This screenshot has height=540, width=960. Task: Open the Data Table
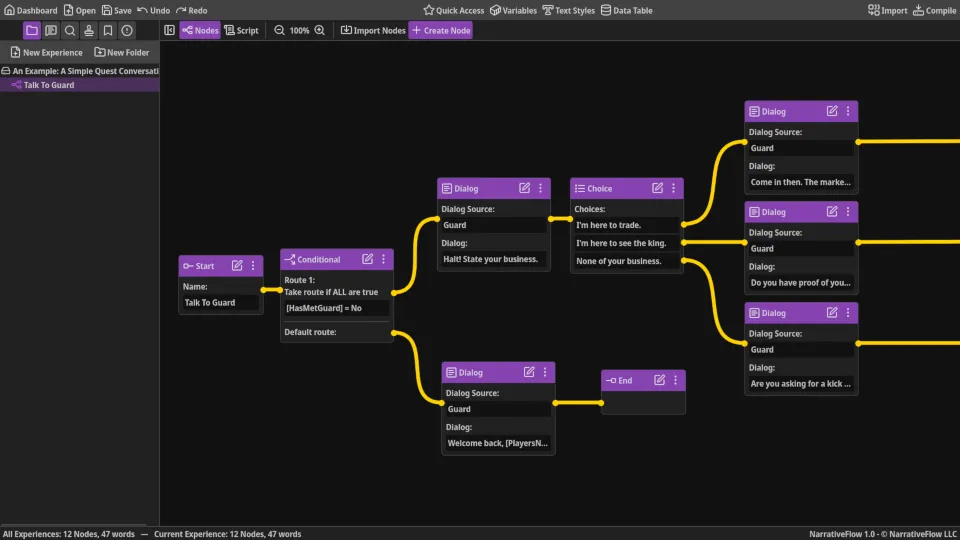point(626,10)
